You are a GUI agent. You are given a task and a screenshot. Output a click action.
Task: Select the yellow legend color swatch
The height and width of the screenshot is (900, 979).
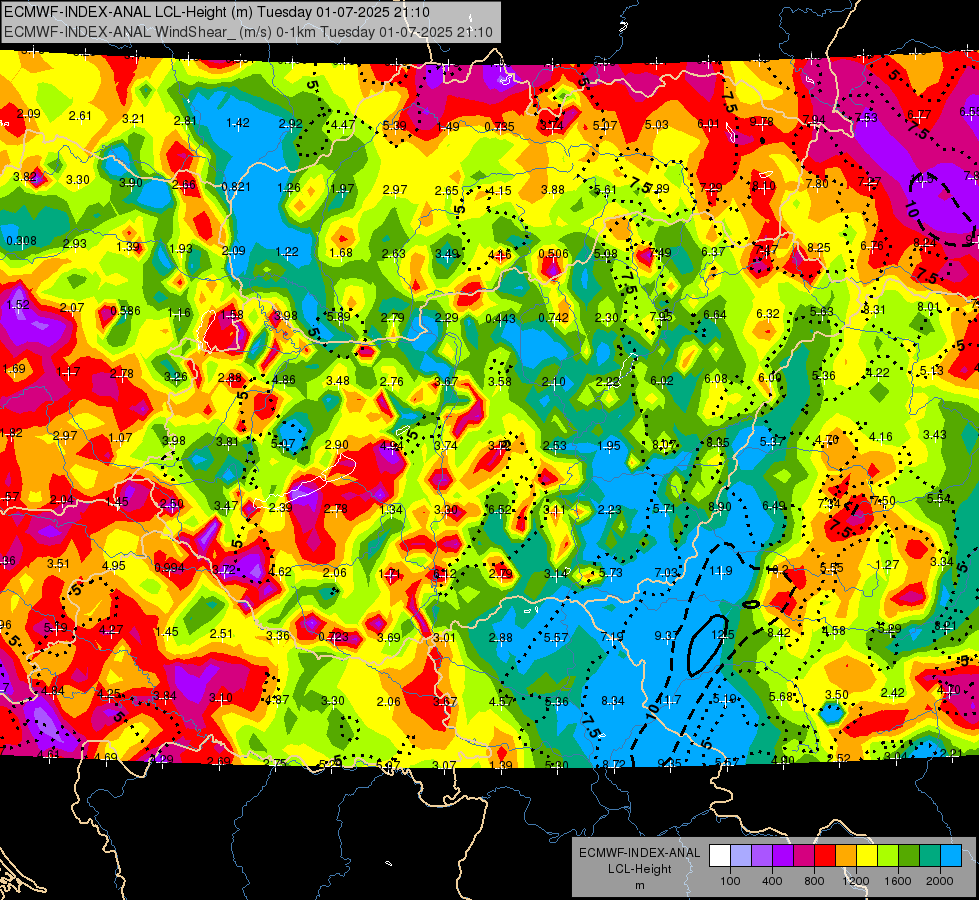click(x=867, y=856)
